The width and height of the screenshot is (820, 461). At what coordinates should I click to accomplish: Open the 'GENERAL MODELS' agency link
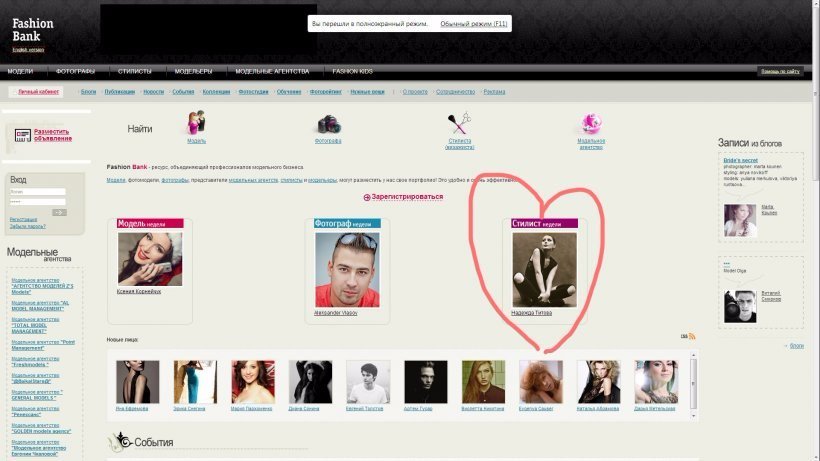click(37, 395)
